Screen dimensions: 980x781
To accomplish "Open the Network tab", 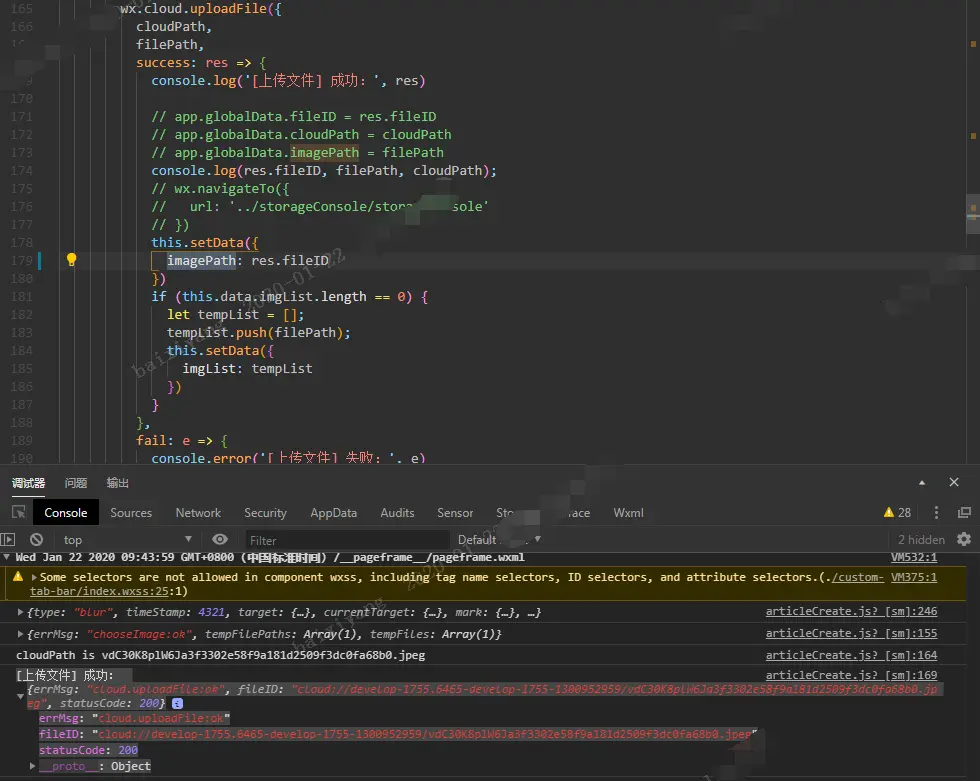I will pyautogui.click(x=198, y=512).
